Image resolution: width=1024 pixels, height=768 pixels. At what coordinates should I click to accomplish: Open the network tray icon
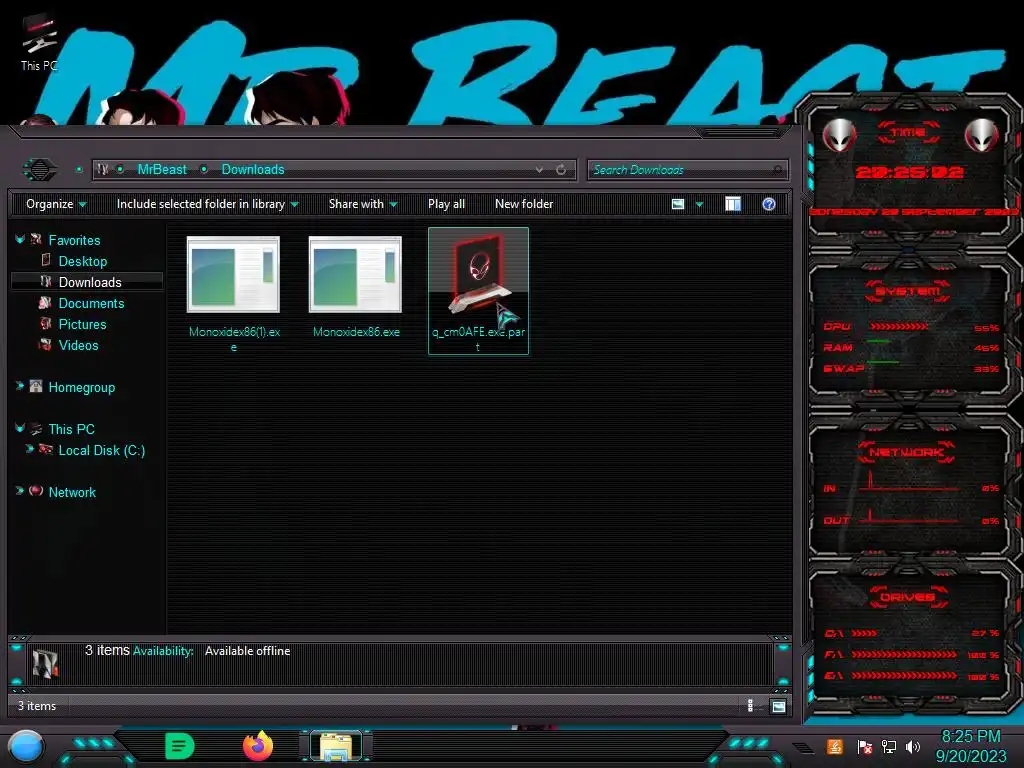pyautogui.click(x=888, y=746)
